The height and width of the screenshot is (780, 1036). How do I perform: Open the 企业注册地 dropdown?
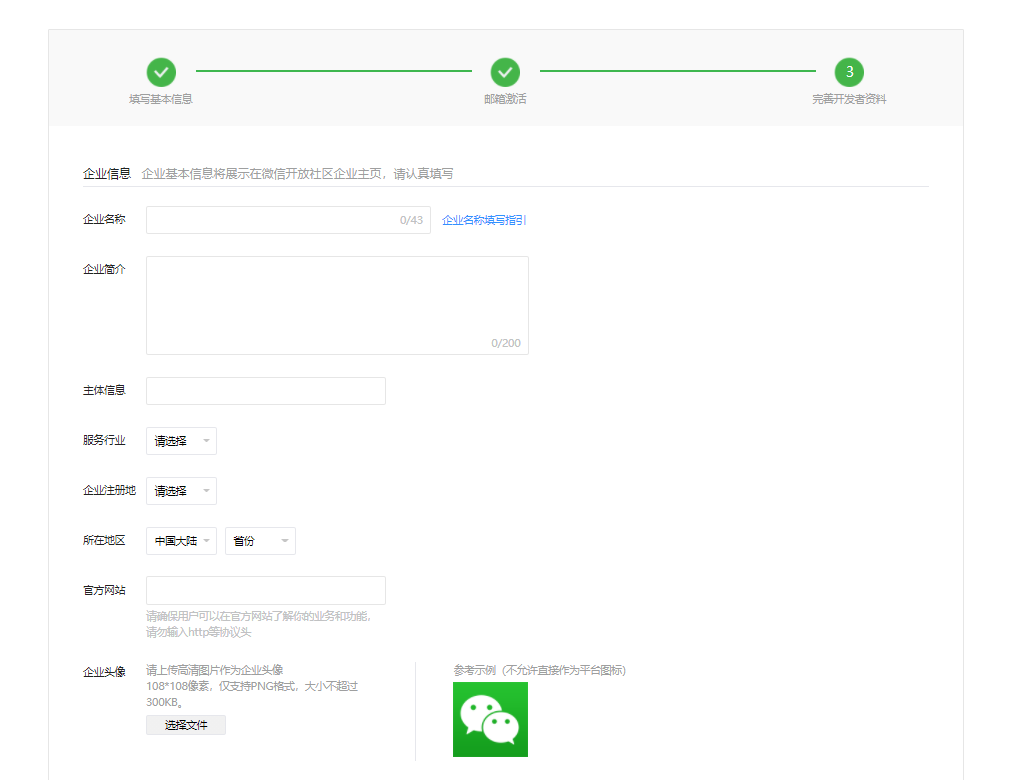tap(181, 491)
